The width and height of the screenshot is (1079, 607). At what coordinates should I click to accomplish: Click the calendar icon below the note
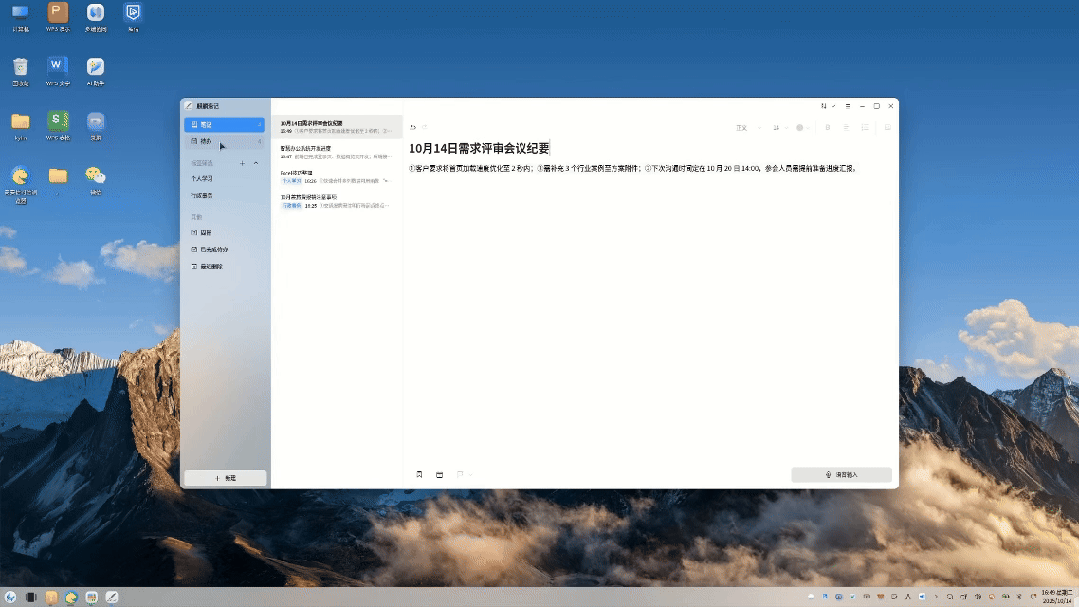click(439, 474)
